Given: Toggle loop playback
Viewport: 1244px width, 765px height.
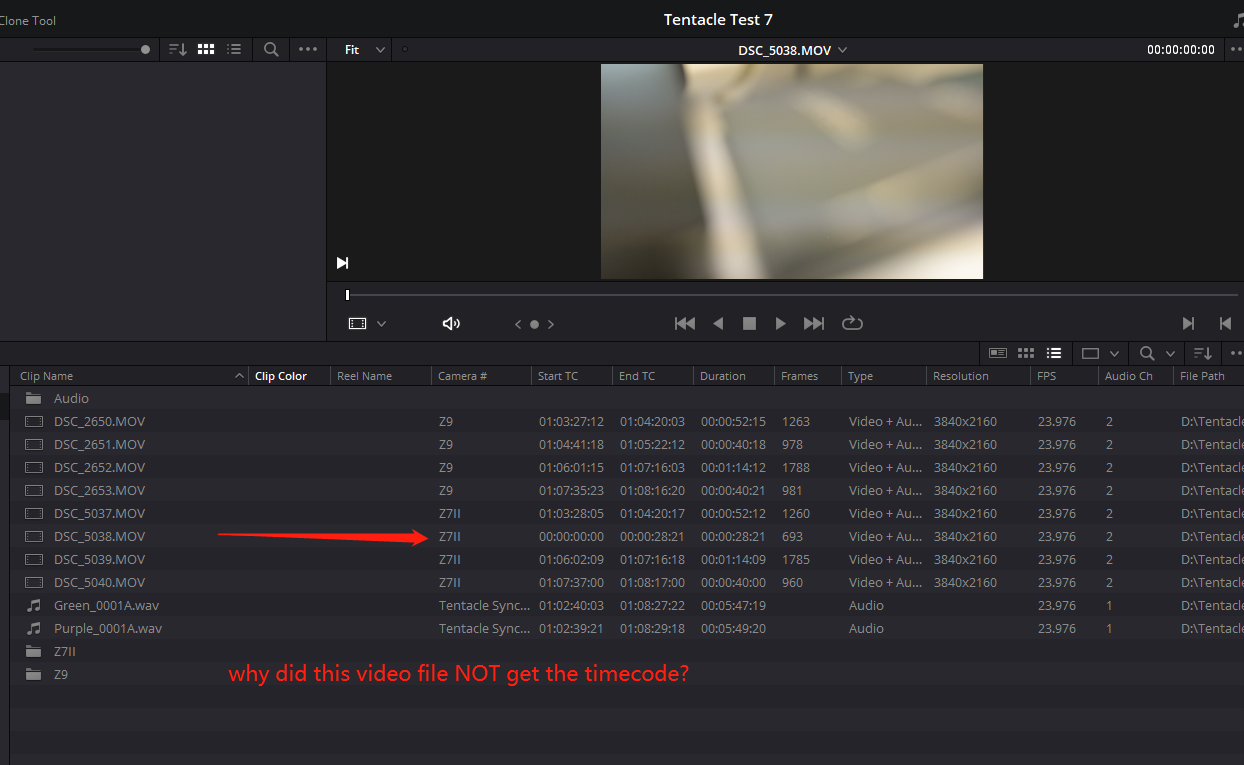Looking at the screenshot, I should coord(852,323).
